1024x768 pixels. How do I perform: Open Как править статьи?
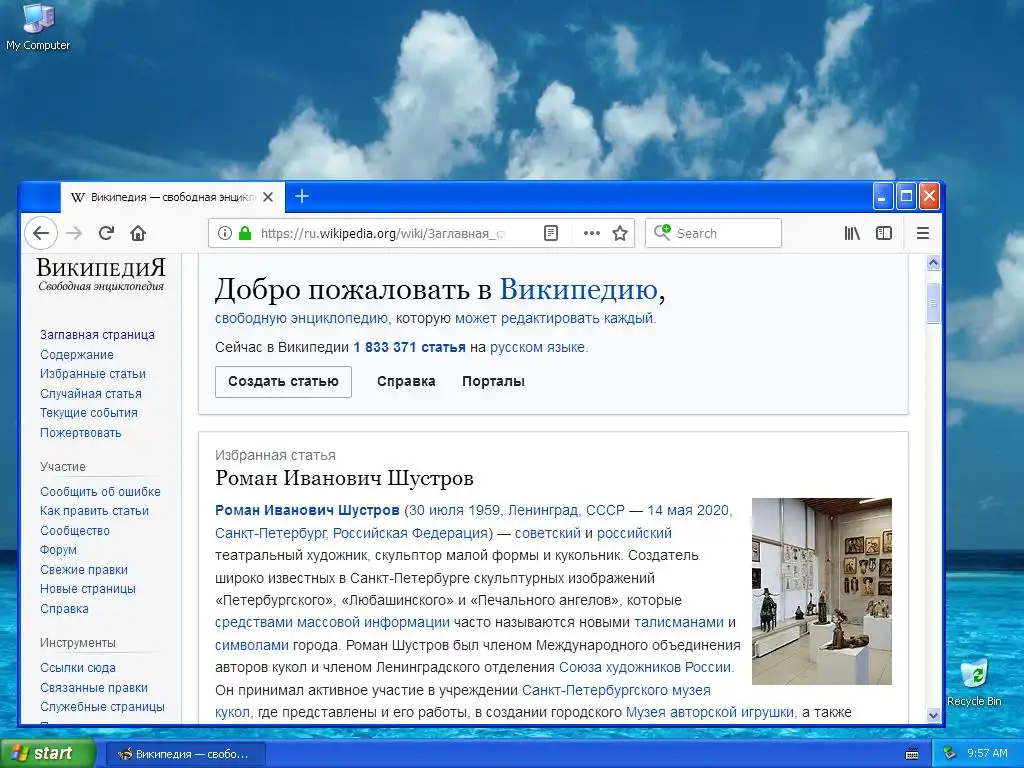(x=95, y=511)
